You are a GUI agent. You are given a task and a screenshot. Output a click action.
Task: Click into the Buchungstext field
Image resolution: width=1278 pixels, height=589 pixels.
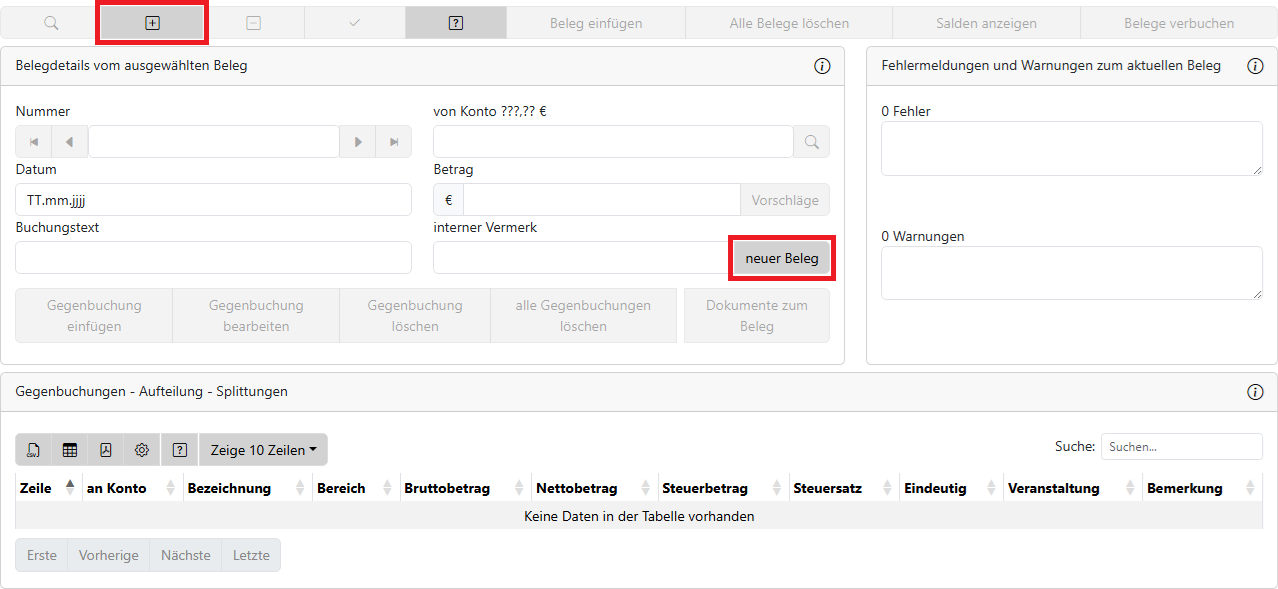coord(213,258)
